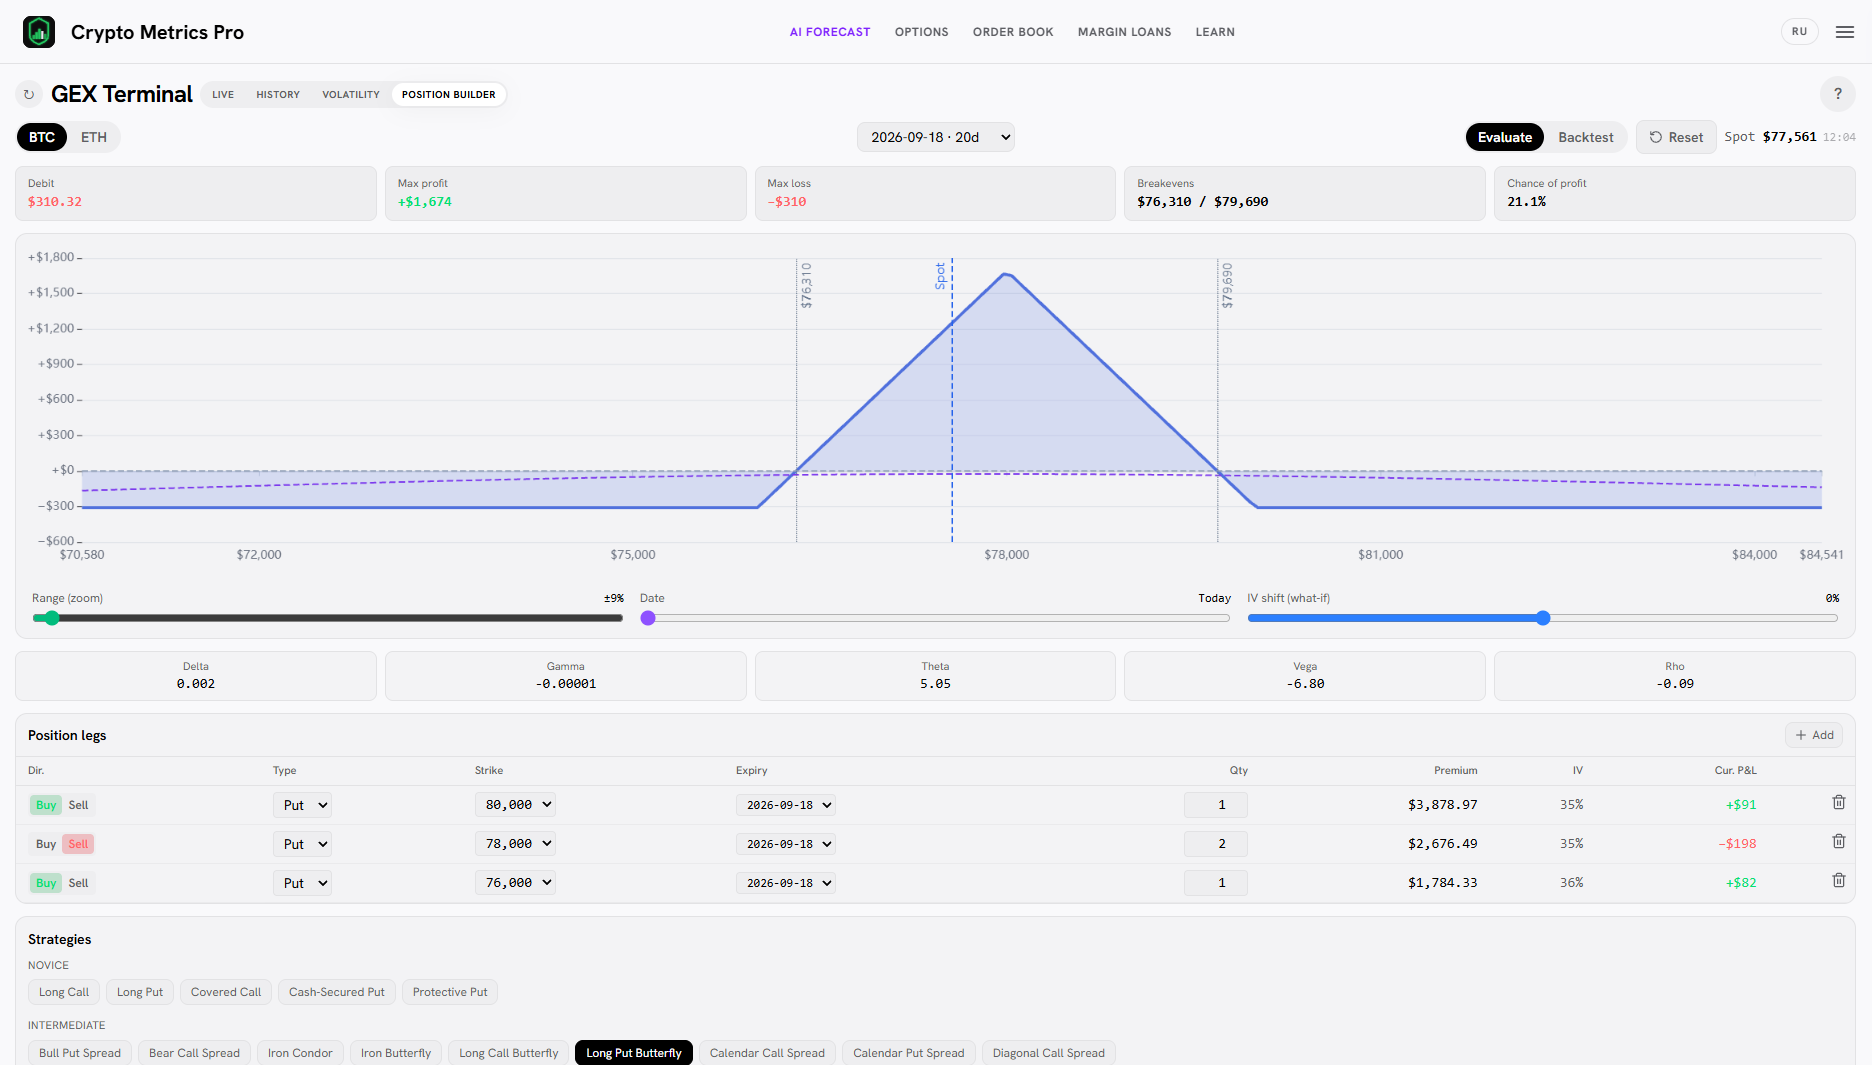The image size is (1872, 1065).
Task: Click the Date slider handle
Action: [648, 618]
